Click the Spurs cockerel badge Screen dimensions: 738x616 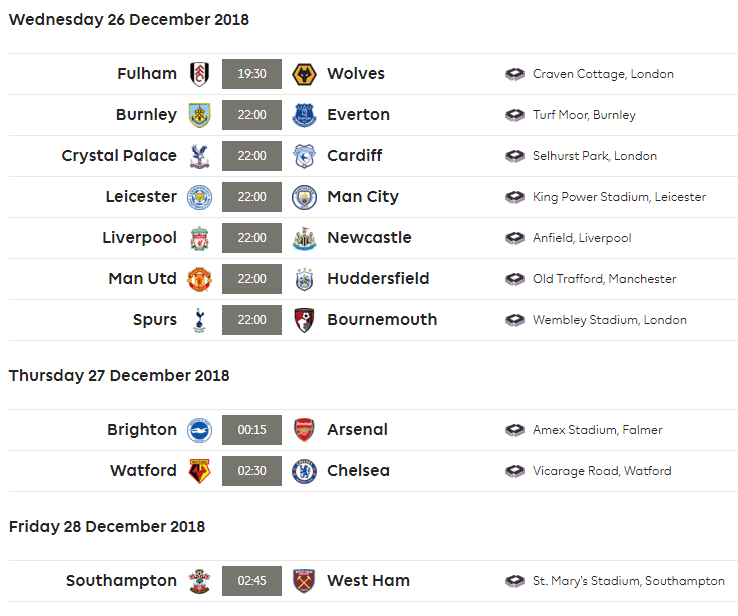click(x=200, y=320)
